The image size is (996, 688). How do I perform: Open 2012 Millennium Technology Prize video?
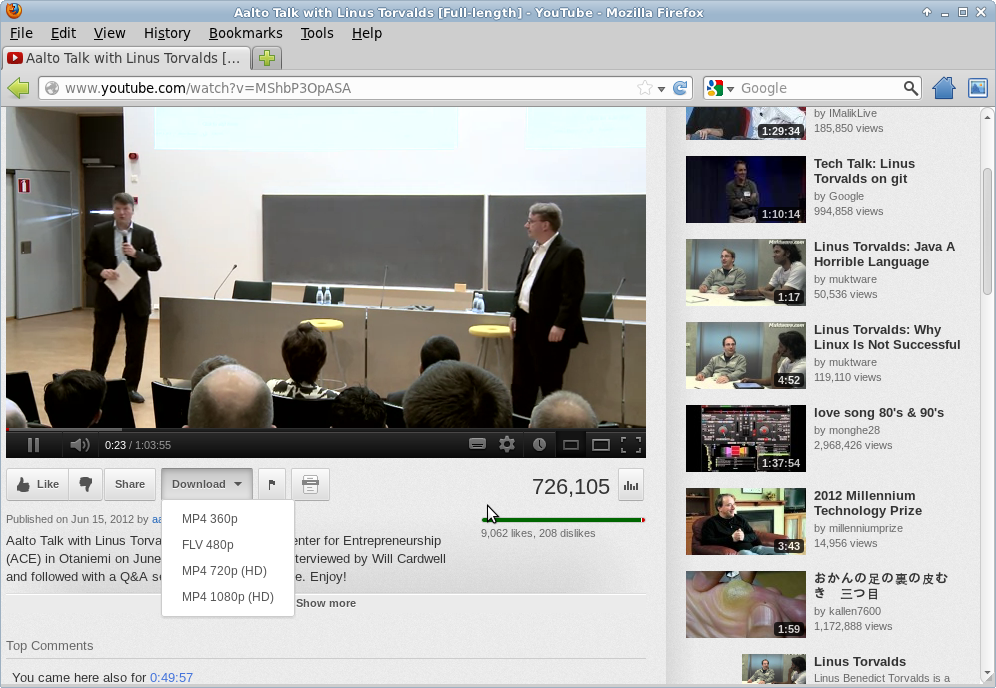click(x=868, y=503)
